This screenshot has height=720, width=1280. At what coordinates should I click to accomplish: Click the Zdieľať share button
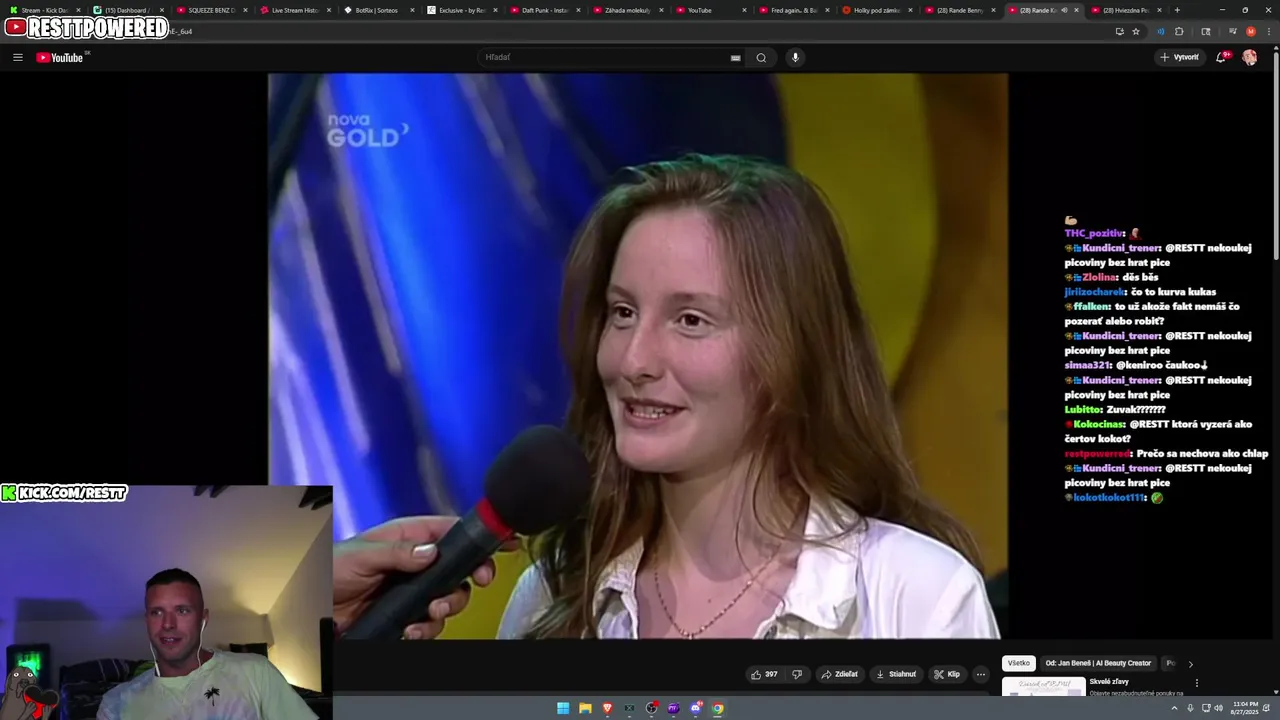pos(840,674)
